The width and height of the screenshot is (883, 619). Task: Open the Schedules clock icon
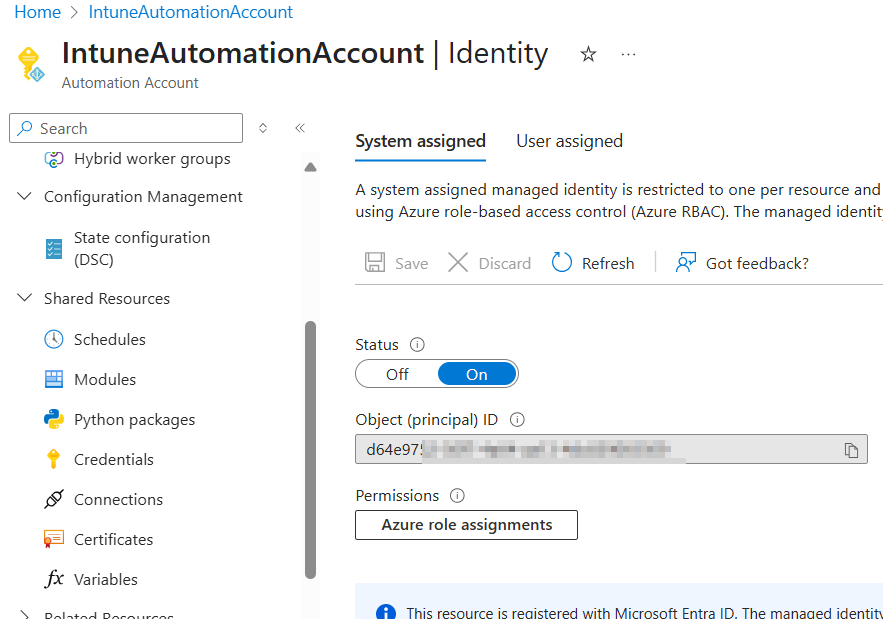pos(54,339)
